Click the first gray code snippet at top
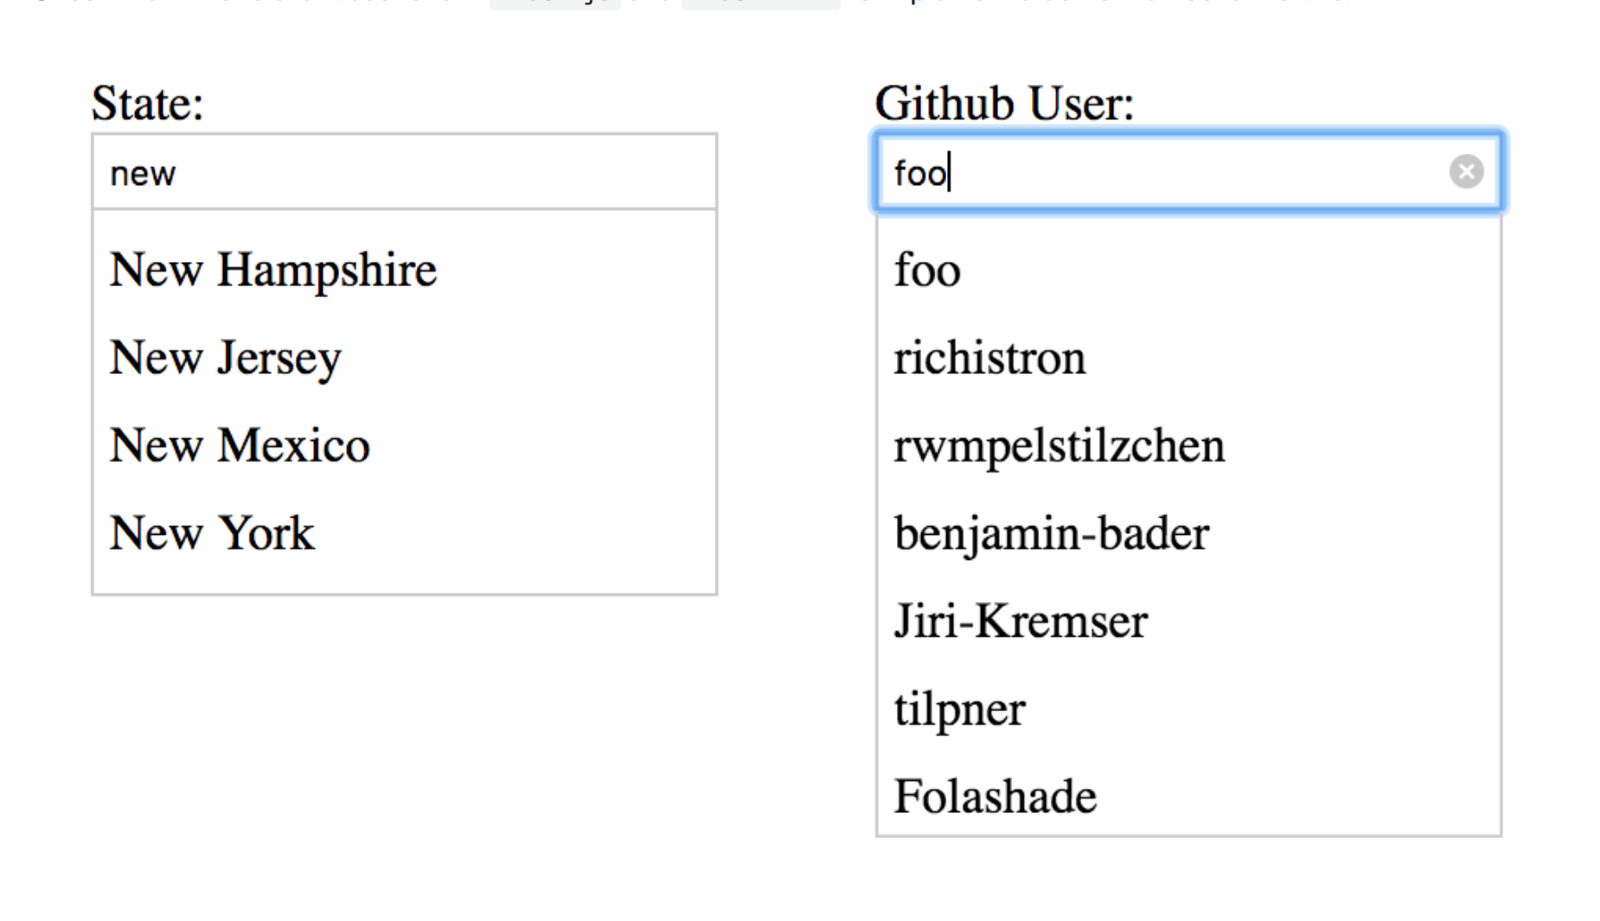The width and height of the screenshot is (1600, 921). (554, 3)
